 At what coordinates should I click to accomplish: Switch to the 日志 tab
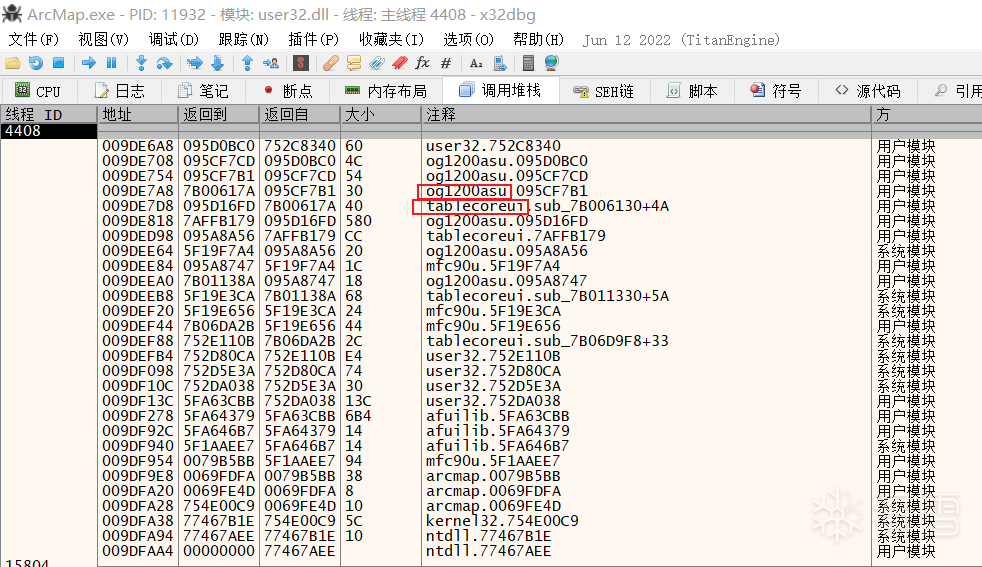(x=120, y=91)
